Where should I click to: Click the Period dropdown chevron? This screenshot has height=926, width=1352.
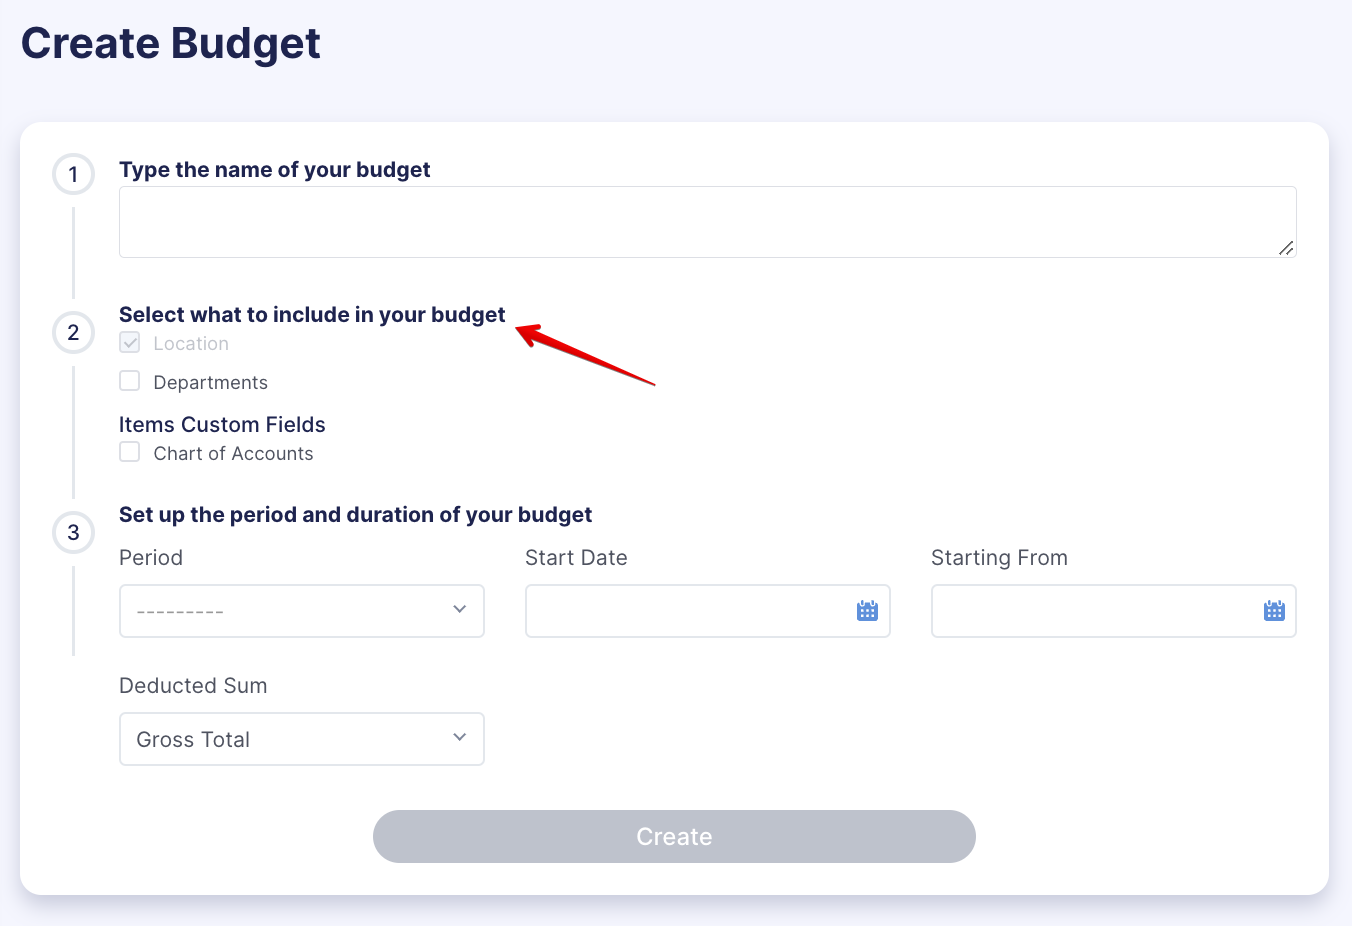[x=459, y=608]
